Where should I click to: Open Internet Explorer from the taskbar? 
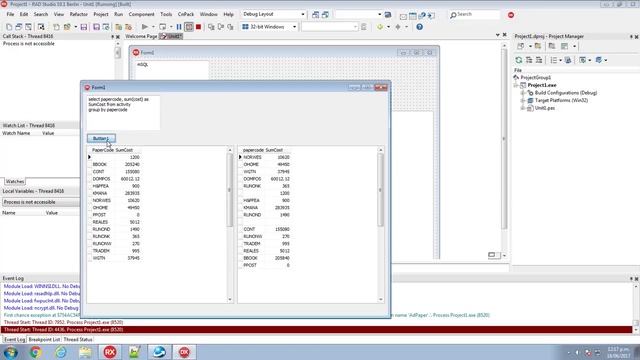[60, 352]
